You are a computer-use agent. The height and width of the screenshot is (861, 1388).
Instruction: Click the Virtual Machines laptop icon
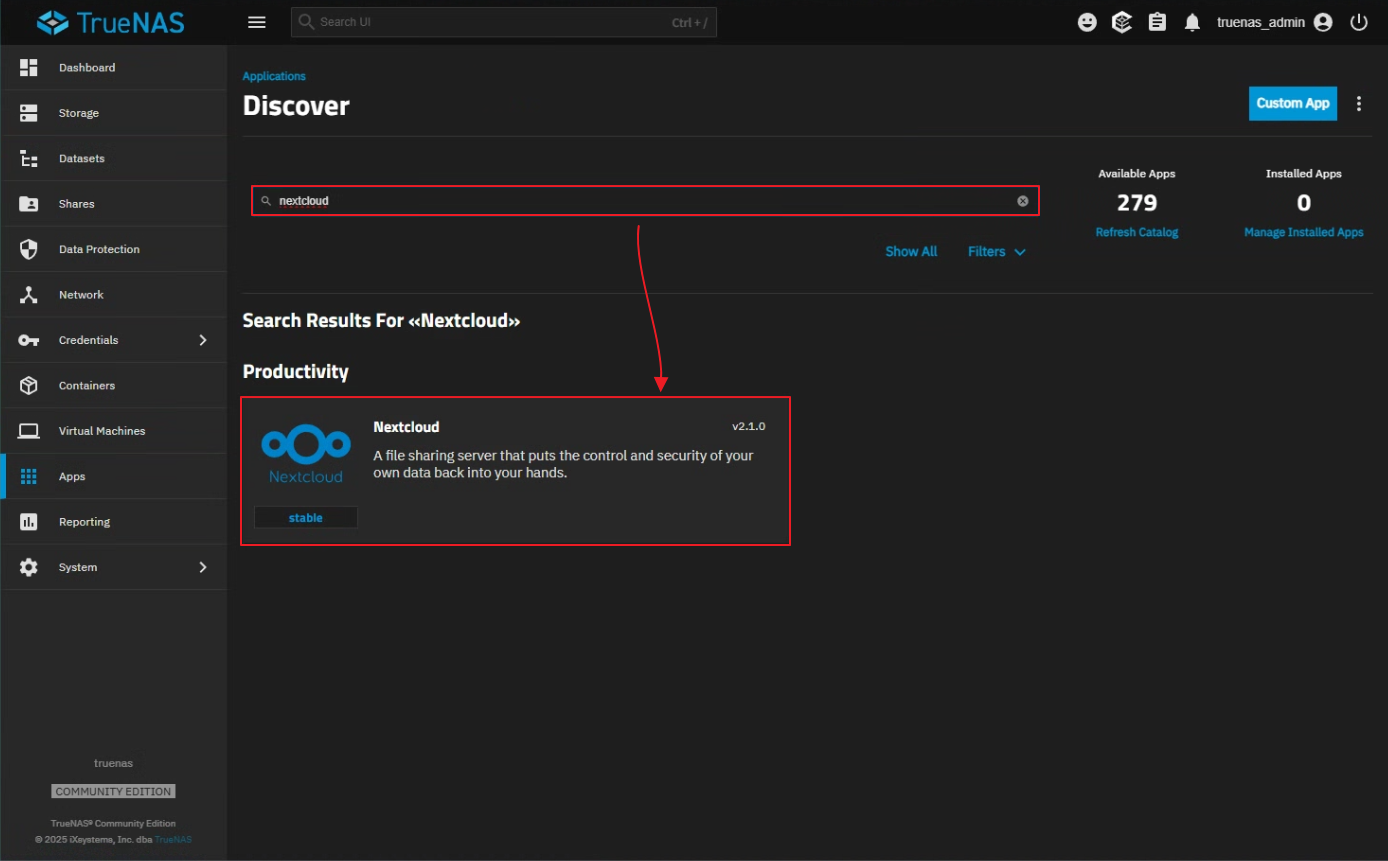pos(29,431)
